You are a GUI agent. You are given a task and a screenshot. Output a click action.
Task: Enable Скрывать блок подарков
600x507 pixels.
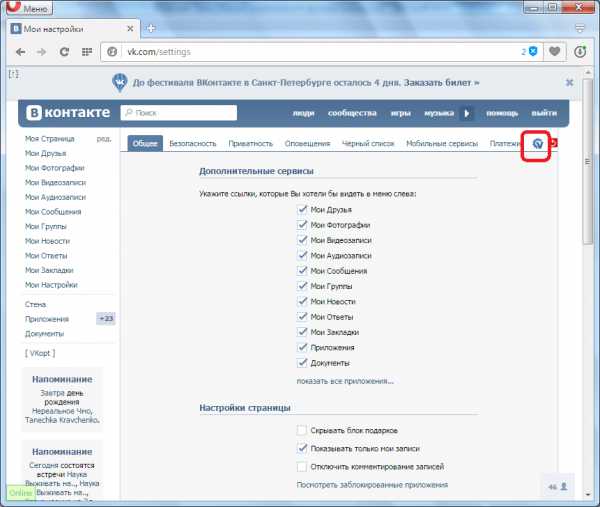(x=302, y=430)
